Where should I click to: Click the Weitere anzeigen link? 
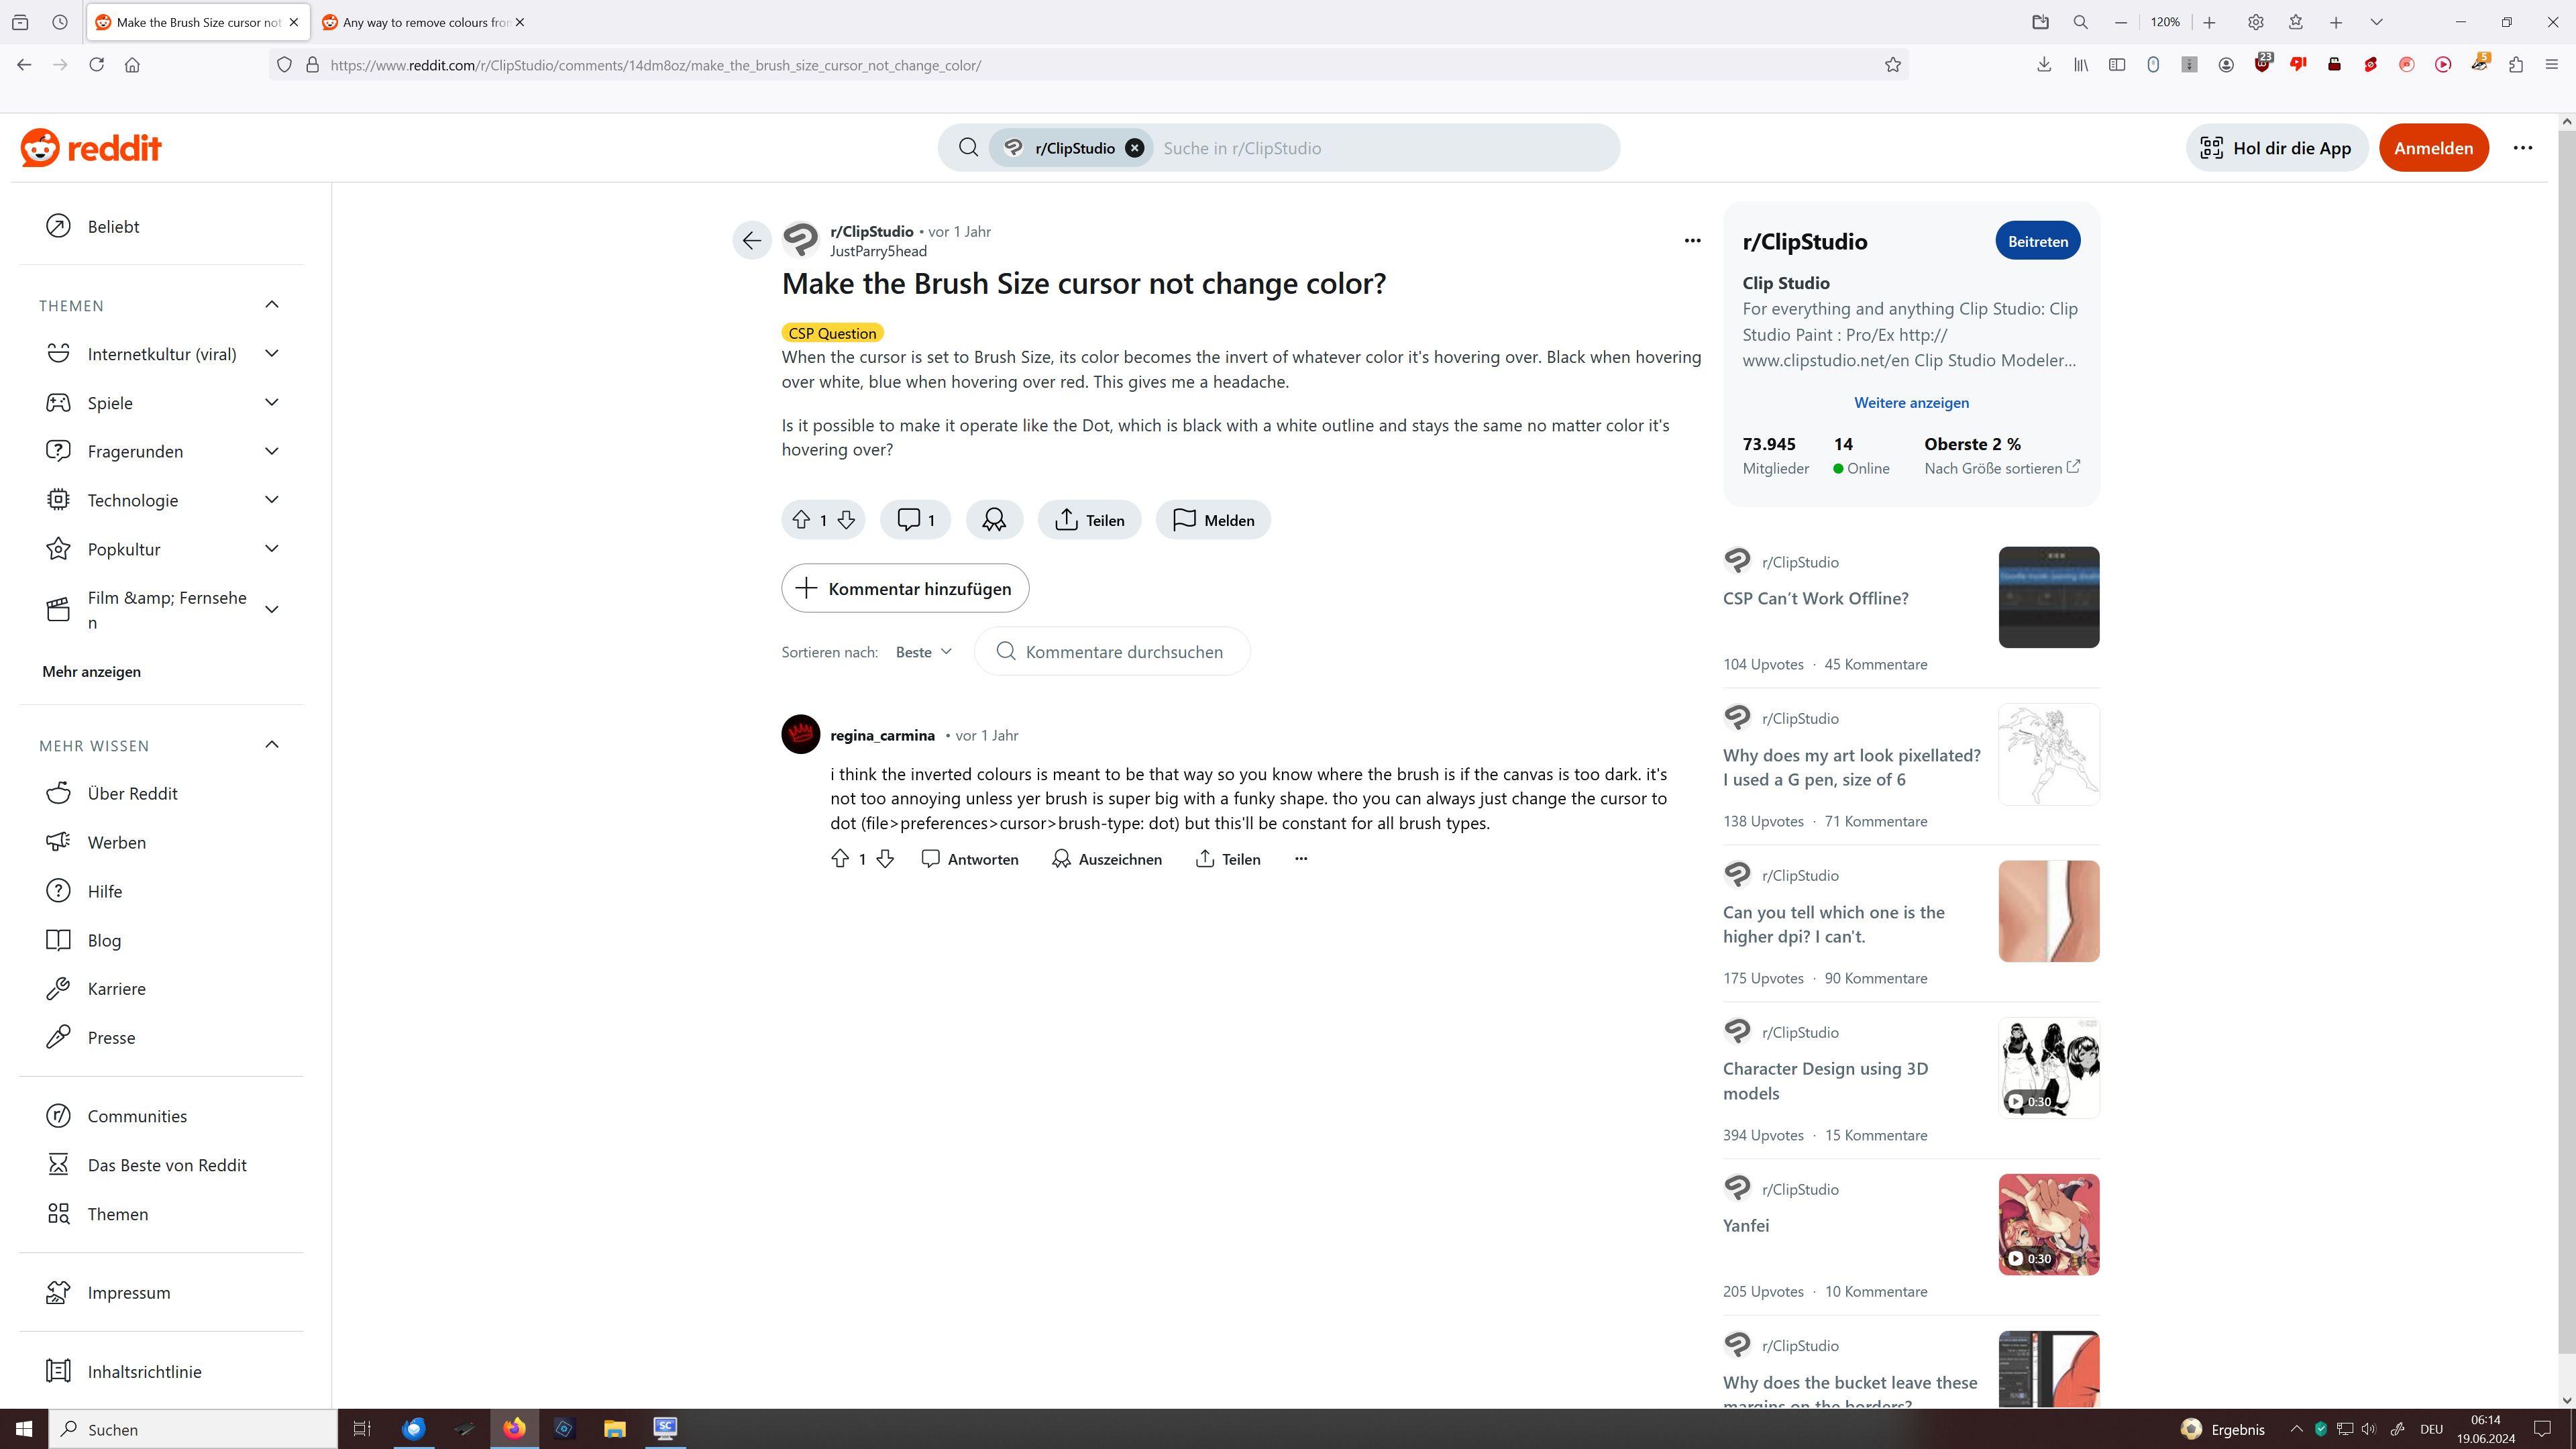point(1911,403)
